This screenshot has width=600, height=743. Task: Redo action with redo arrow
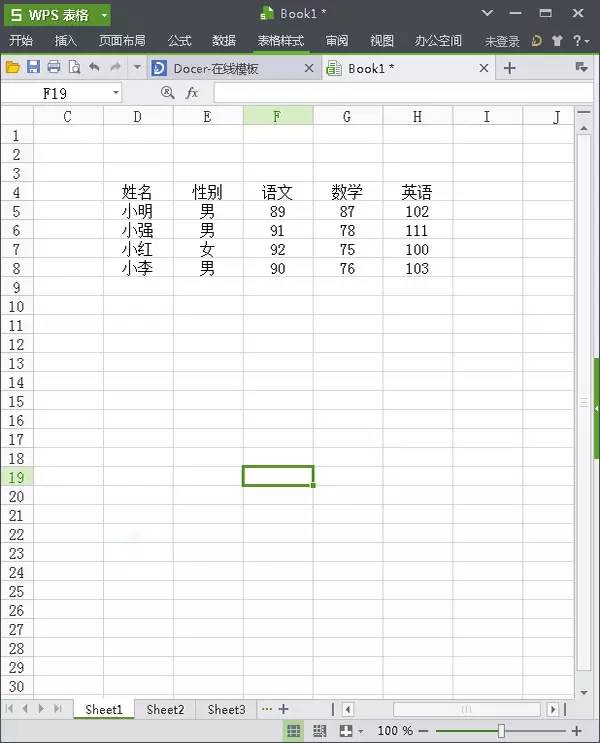coord(115,67)
